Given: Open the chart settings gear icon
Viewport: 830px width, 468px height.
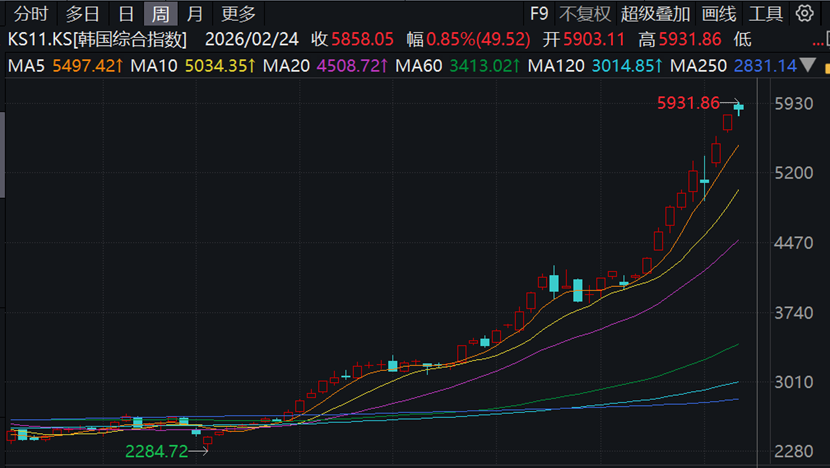Looking at the screenshot, I should 806,14.
